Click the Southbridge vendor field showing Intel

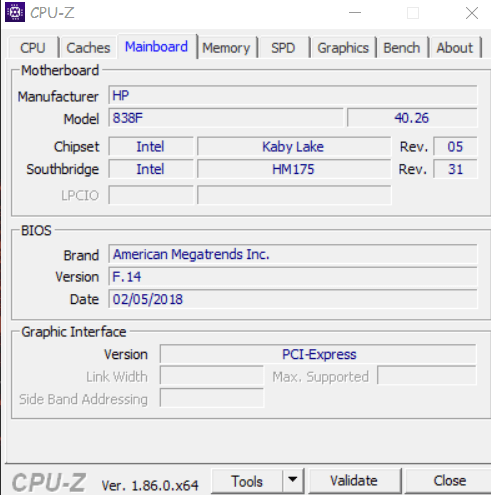(x=151, y=169)
